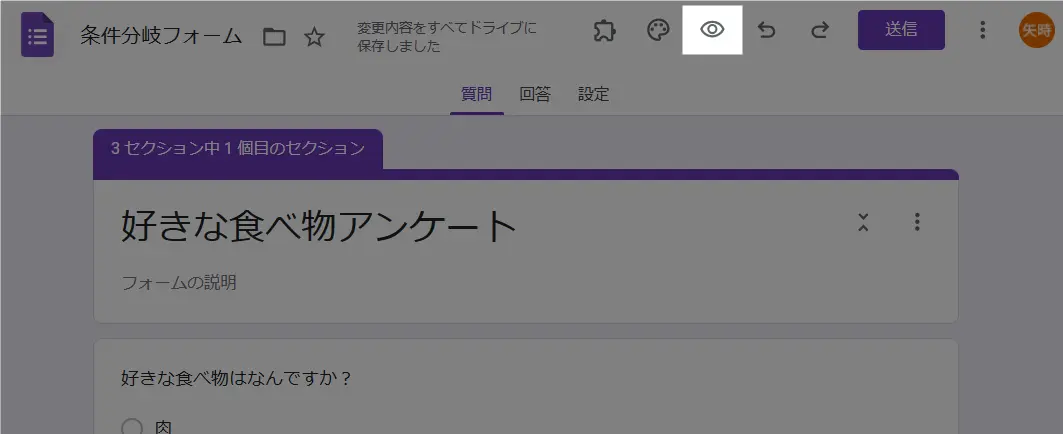Rename the form title 条件分岐フォーム
The image size is (1063, 434).
[161, 35]
